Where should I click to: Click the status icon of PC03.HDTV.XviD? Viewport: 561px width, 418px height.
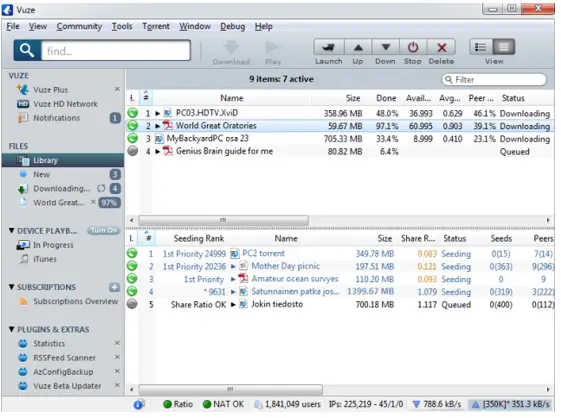coord(133,113)
